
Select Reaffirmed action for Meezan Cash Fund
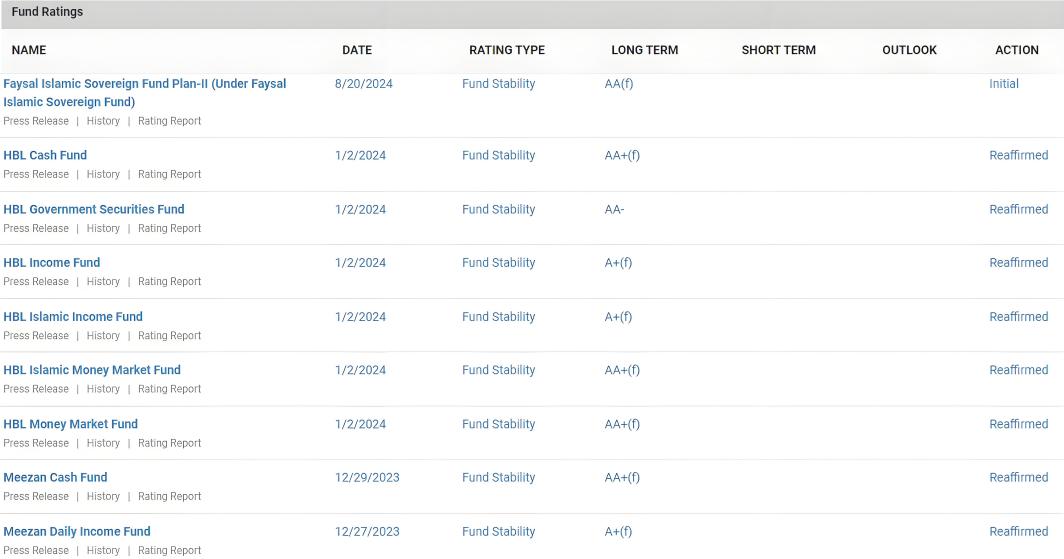(x=1019, y=478)
